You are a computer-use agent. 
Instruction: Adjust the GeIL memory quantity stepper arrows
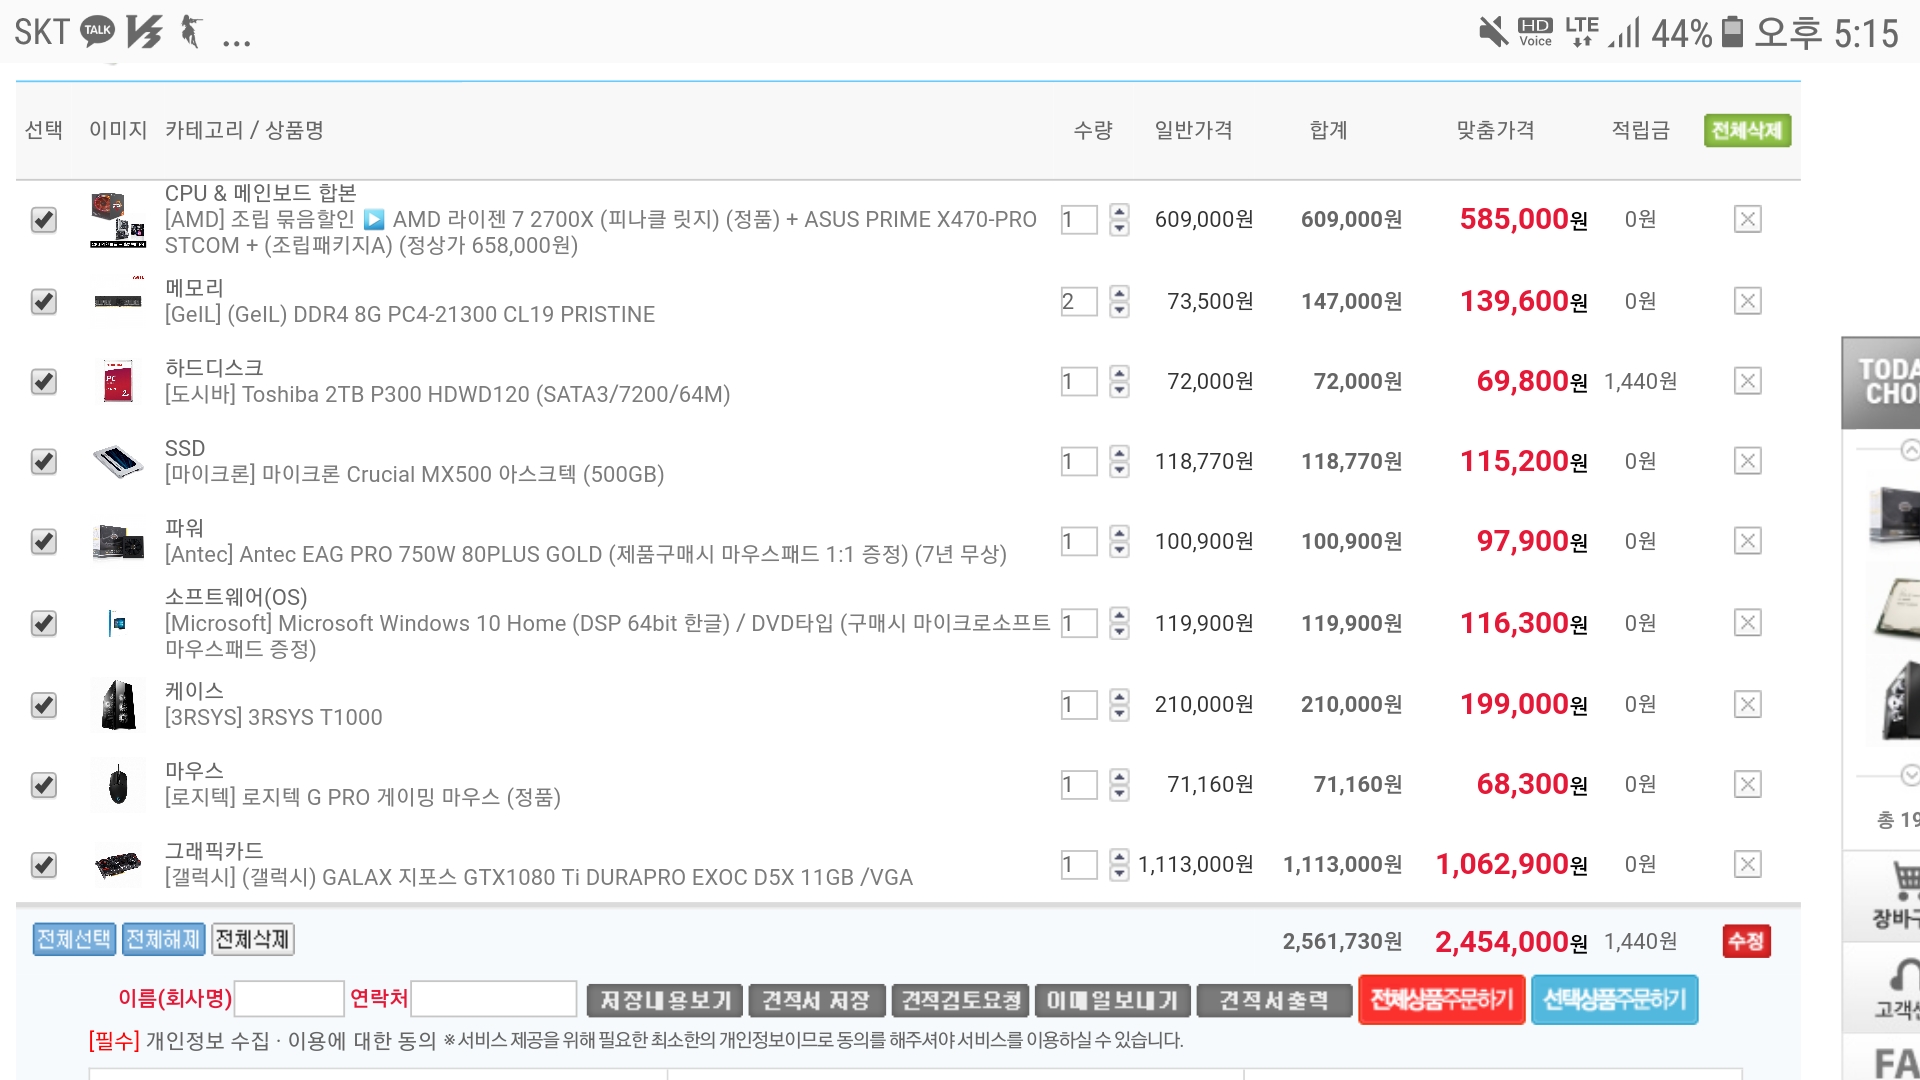[1120, 301]
